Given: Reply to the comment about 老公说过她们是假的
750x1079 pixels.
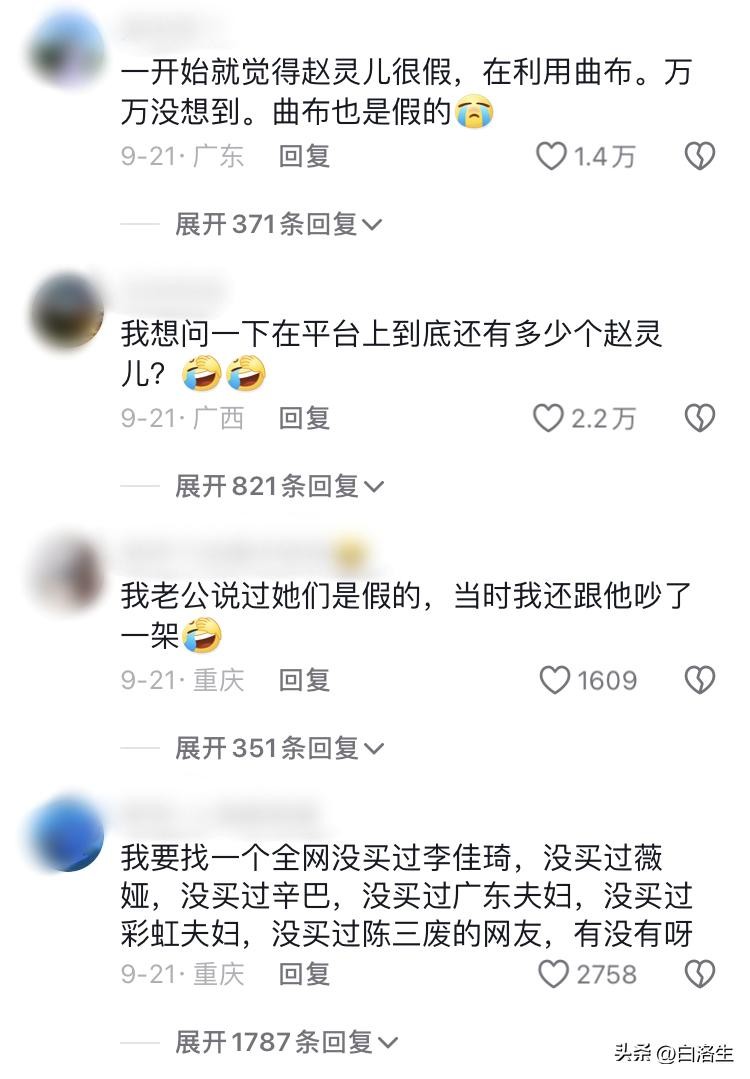Looking at the screenshot, I should (304, 680).
